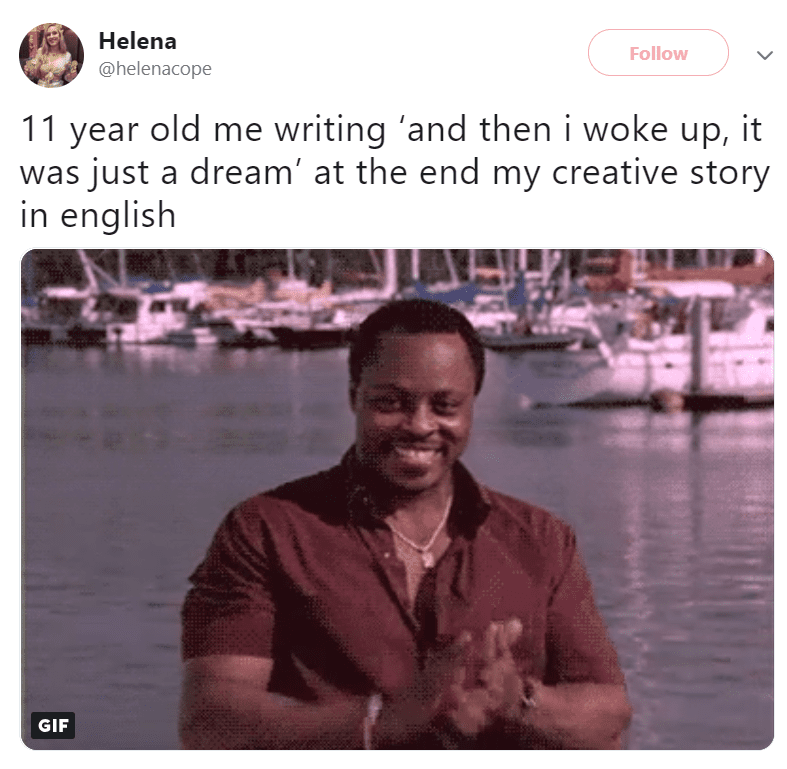Click the word 'creative story' in the tweet
This screenshot has width=787, height=769.
click(661, 173)
